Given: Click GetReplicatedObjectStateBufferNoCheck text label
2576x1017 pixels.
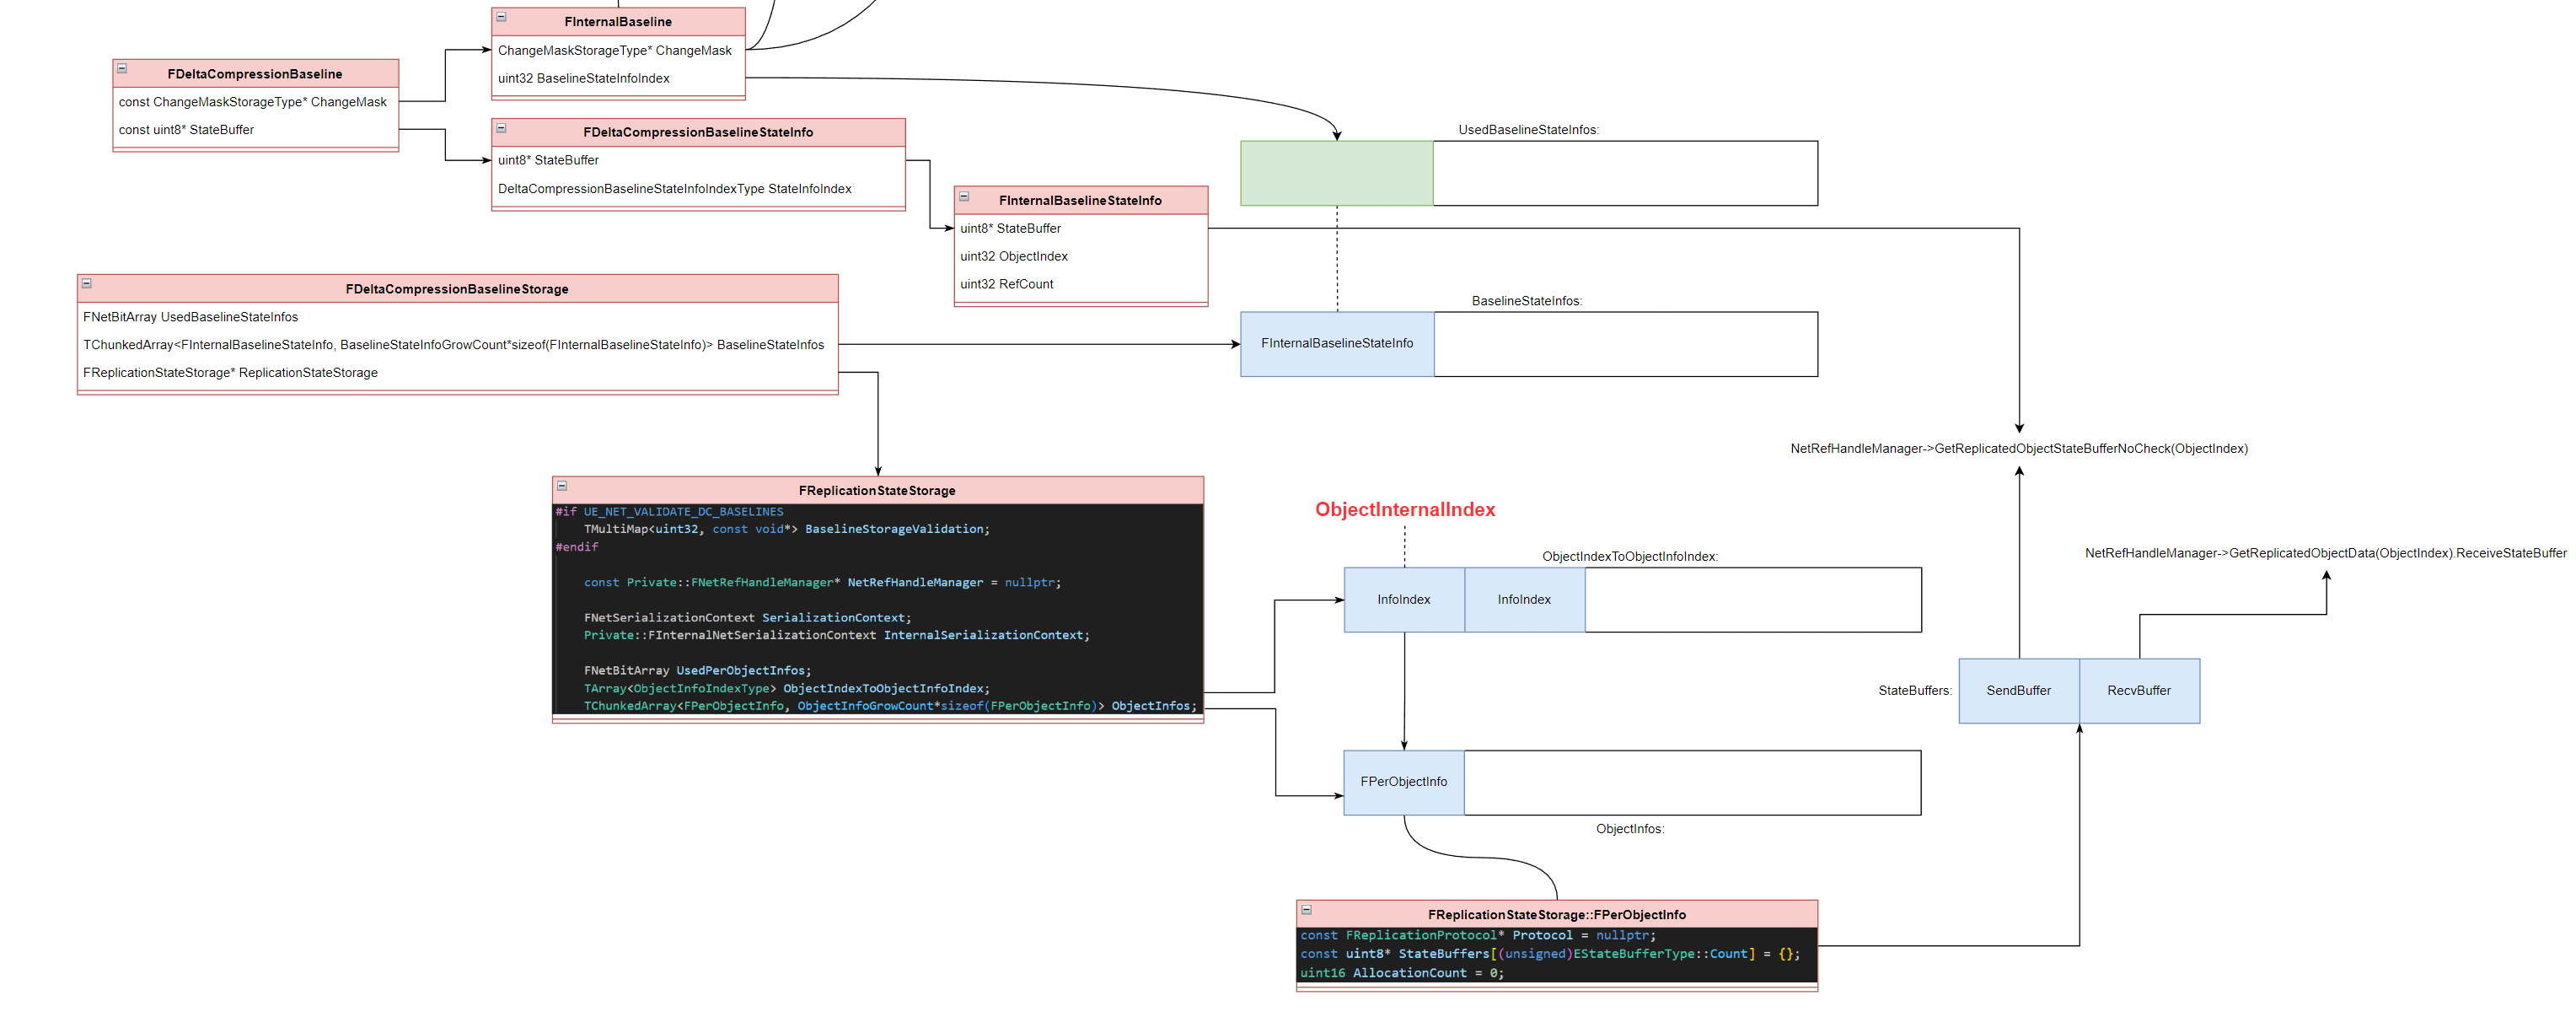Looking at the screenshot, I should [2018, 449].
